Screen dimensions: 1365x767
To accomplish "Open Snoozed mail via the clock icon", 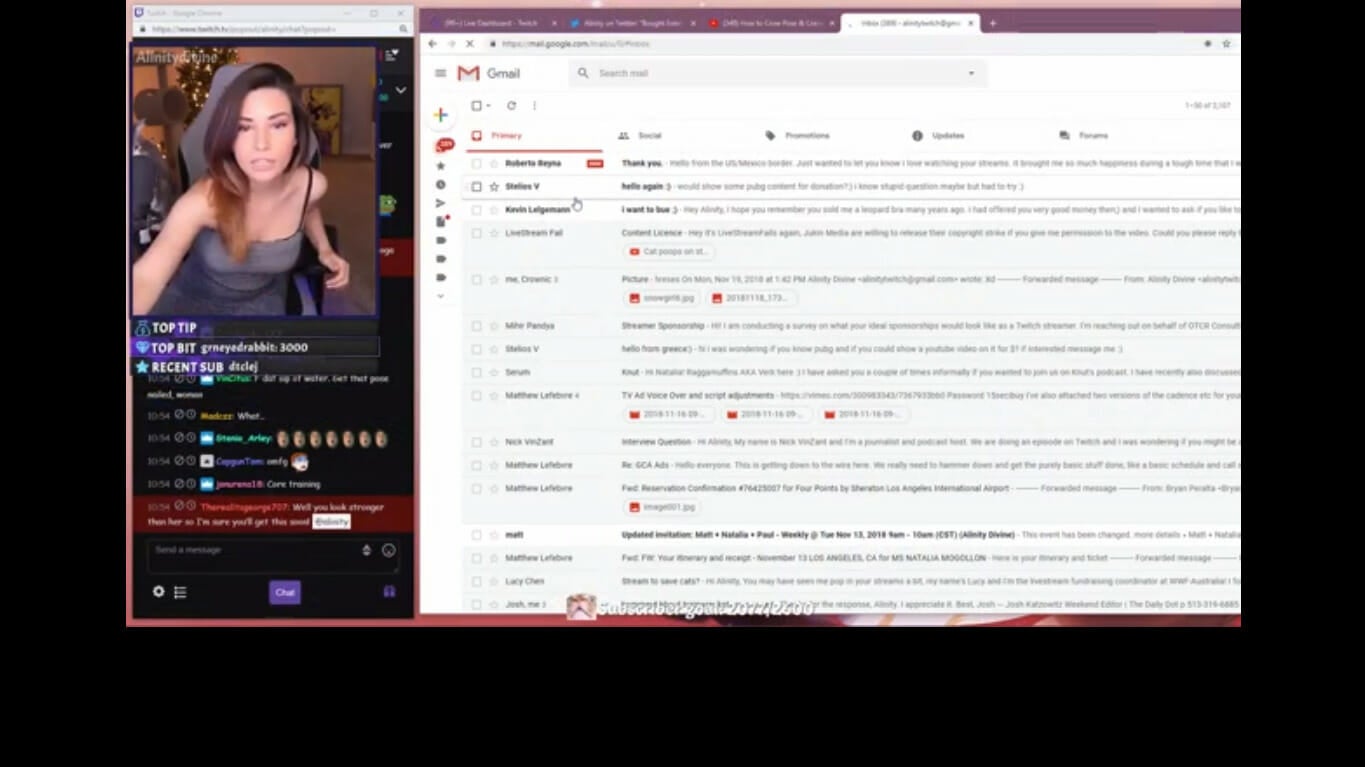I will tap(440, 184).
